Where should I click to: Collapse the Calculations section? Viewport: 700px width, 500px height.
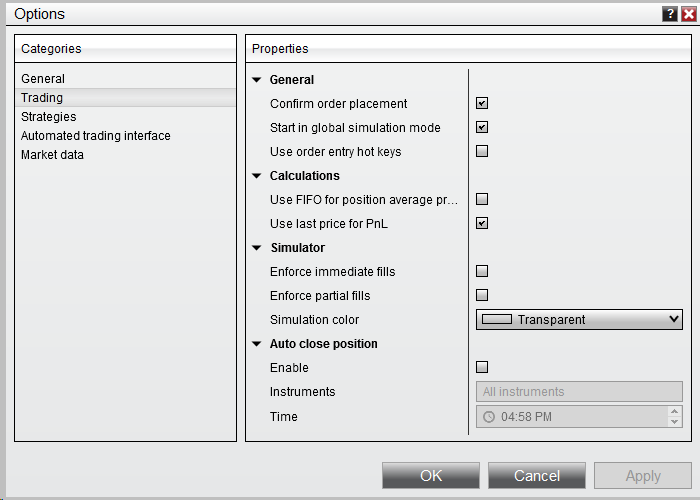pos(257,176)
